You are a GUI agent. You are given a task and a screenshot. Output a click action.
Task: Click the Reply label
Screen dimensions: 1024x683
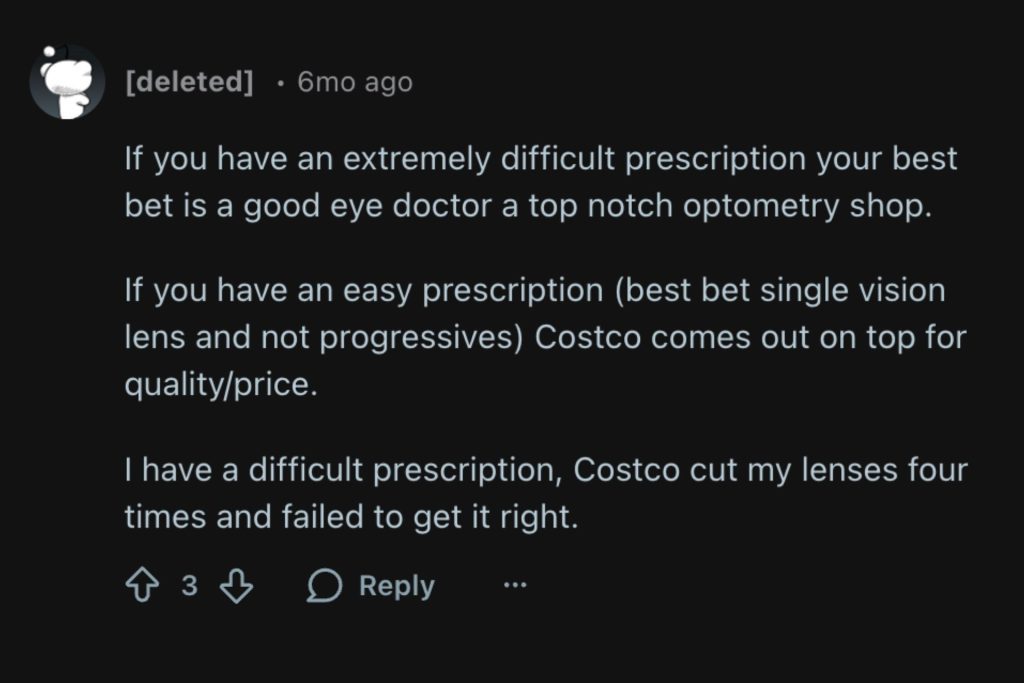point(394,586)
